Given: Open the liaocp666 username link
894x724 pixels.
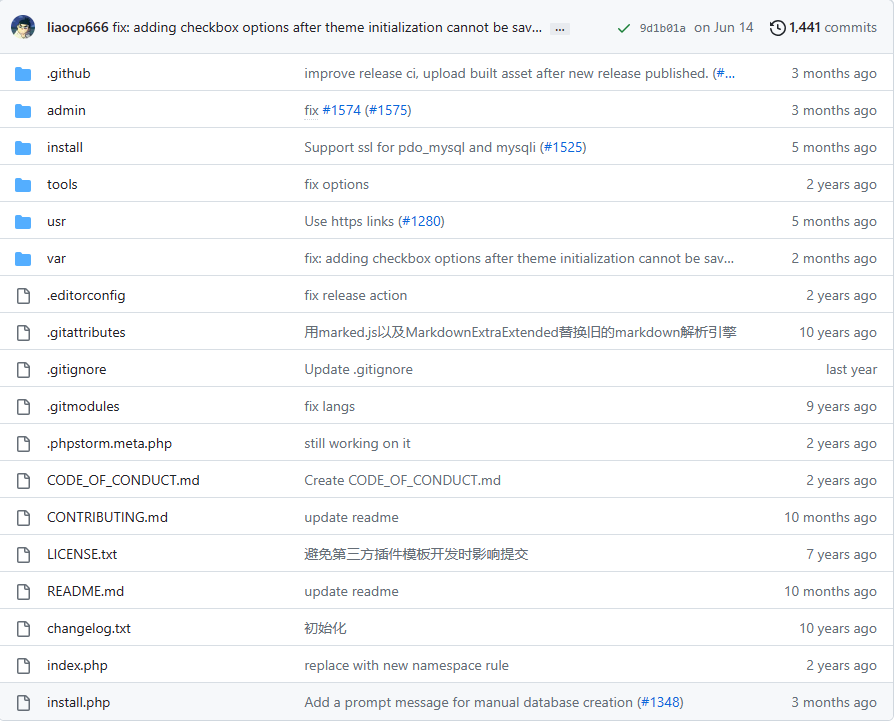Looking at the screenshot, I should [x=78, y=27].
